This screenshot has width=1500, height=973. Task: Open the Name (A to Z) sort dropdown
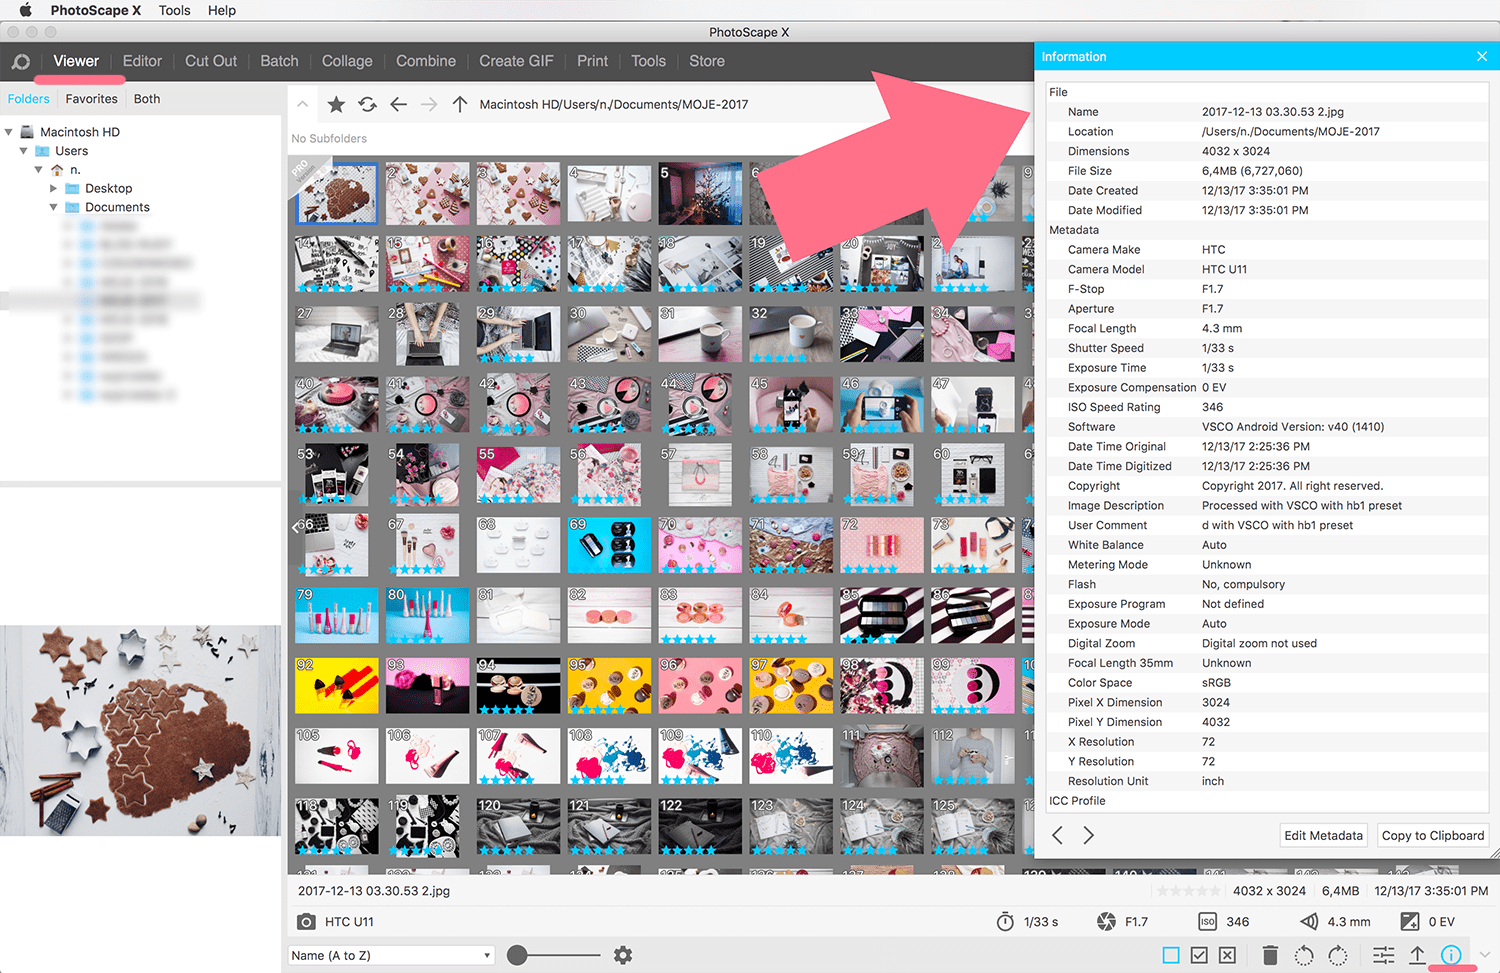[x=391, y=955]
